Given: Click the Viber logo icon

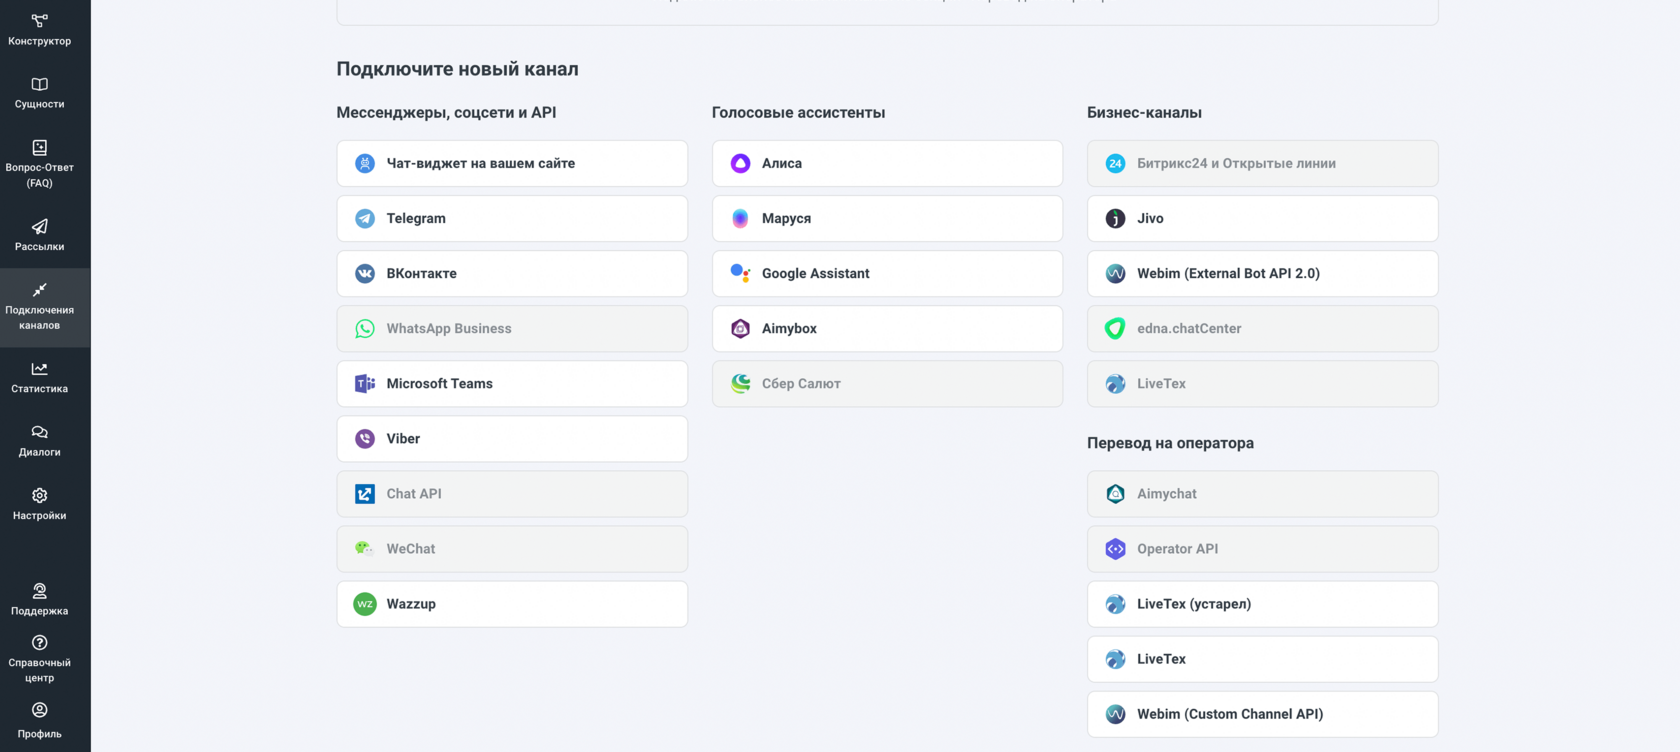Looking at the screenshot, I should pyautogui.click(x=365, y=438).
